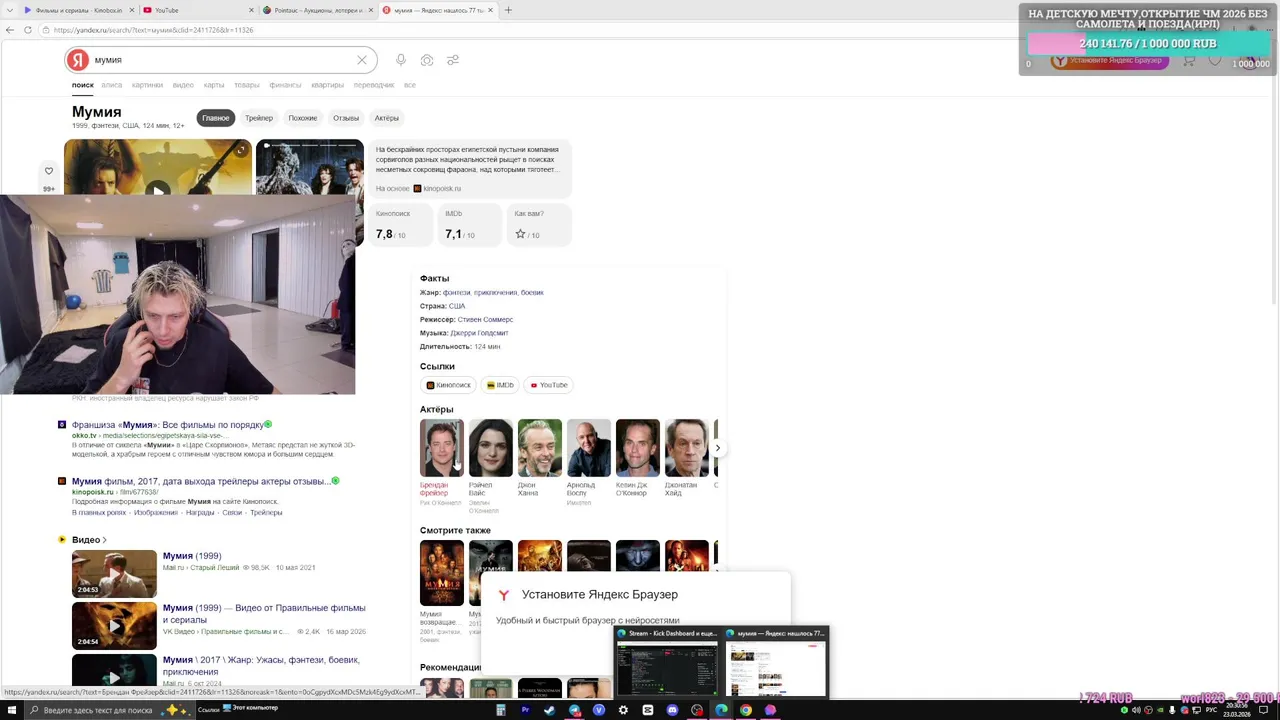The image size is (1280, 720).
Task: Start voice search with microphone icon
Action: click(401, 60)
